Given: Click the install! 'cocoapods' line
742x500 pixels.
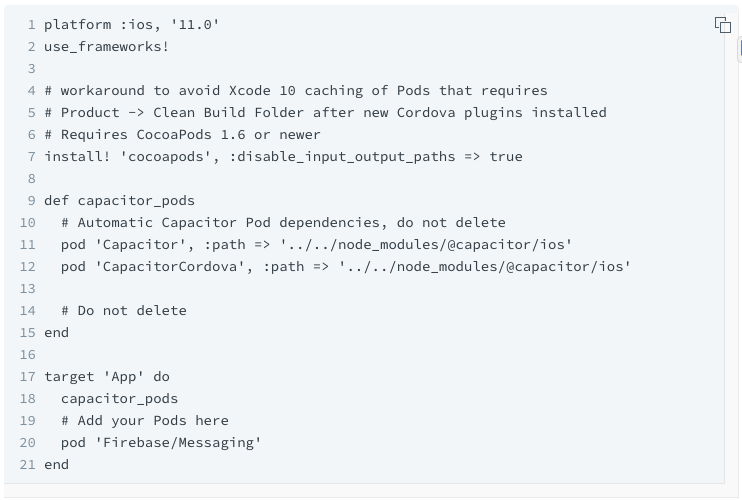Looking at the screenshot, I should [283, 156].
